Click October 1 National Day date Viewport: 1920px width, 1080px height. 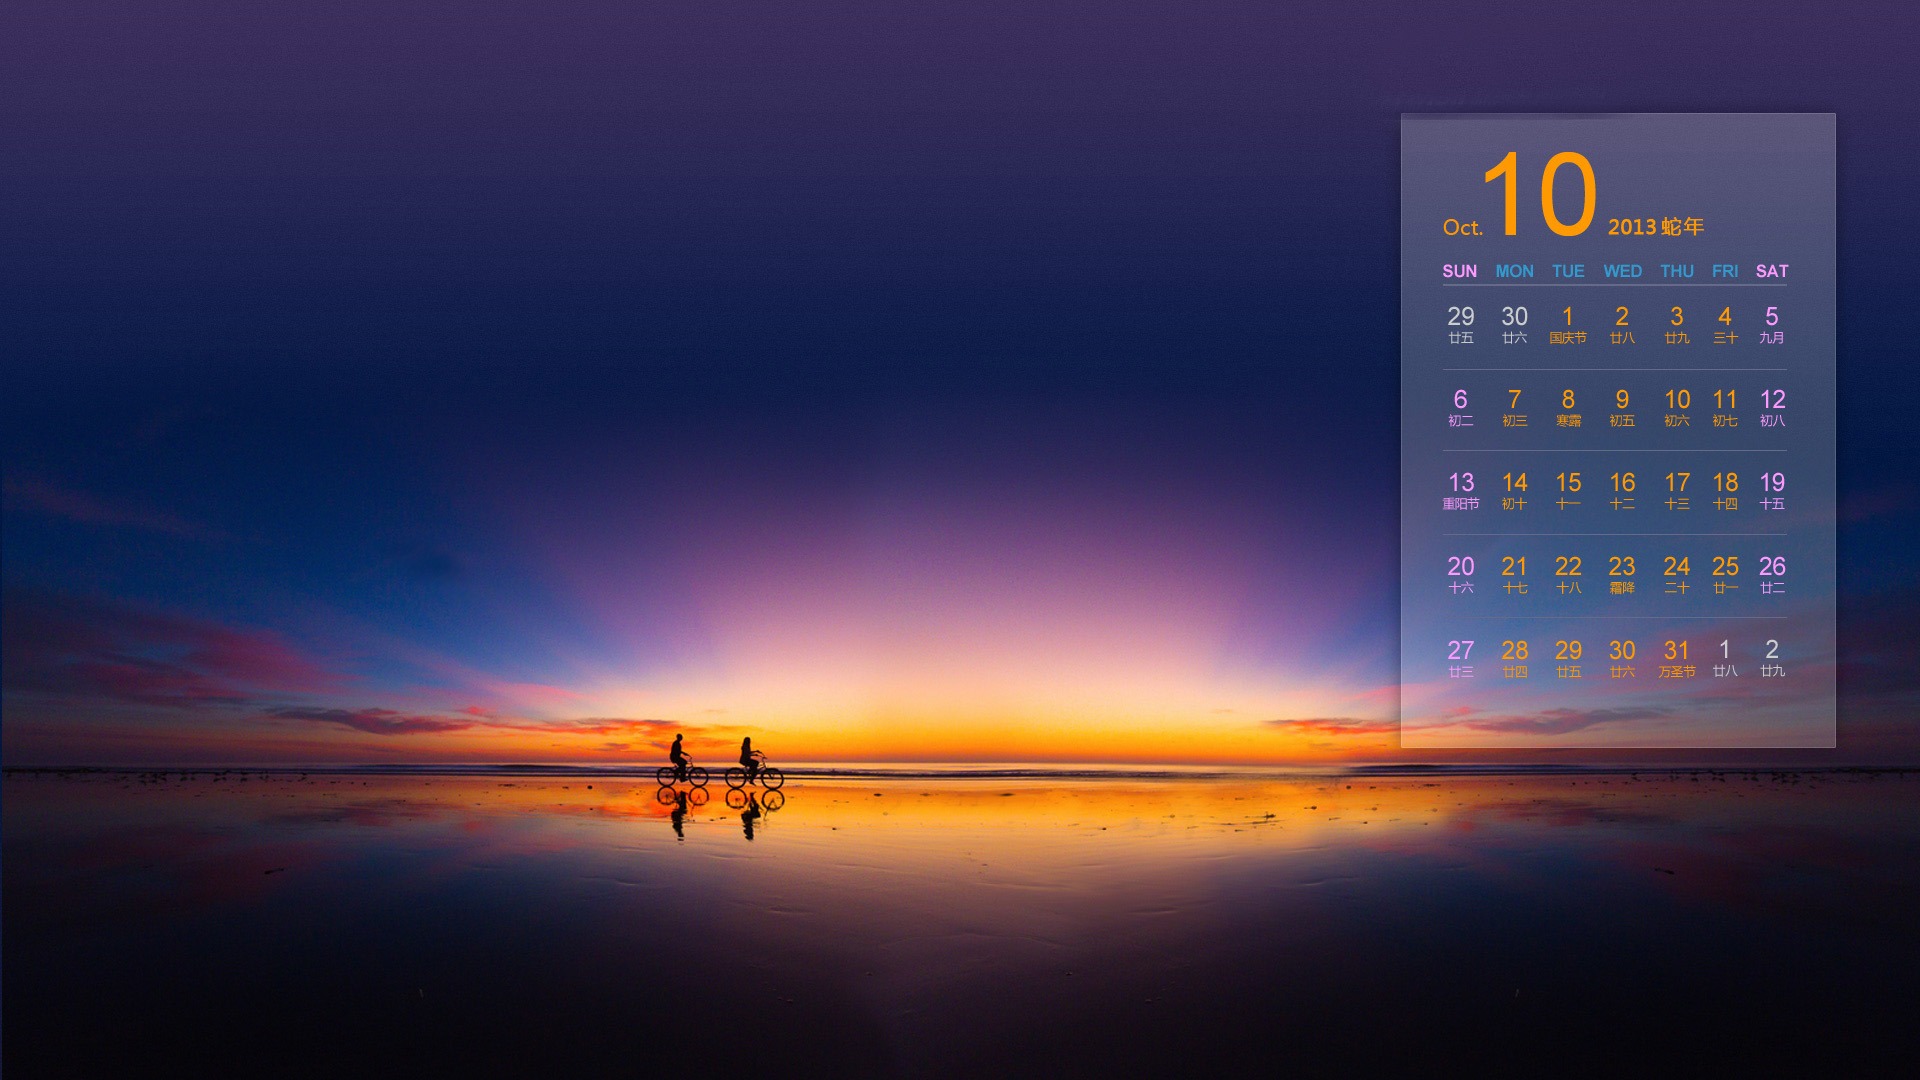(1567, 324)
